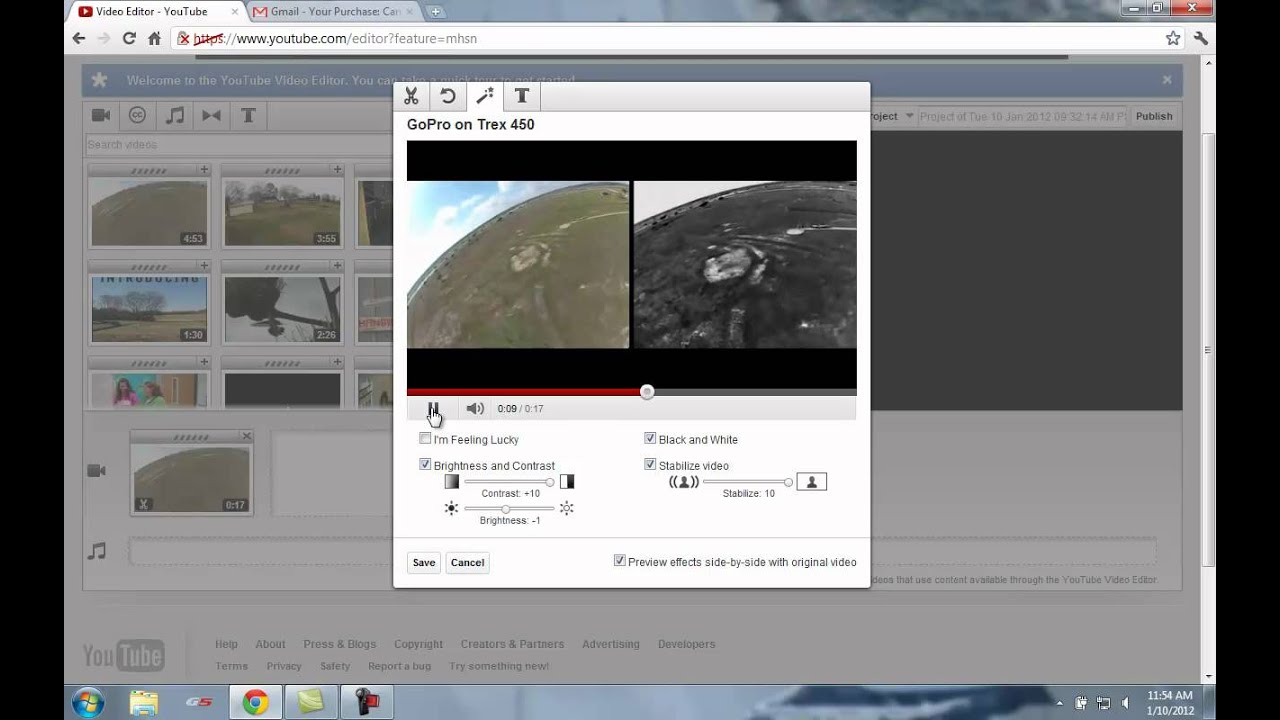1280x720 pixels.
Task: Select the video thumbnail with duration 3:55
Action: tap(283, 212)
